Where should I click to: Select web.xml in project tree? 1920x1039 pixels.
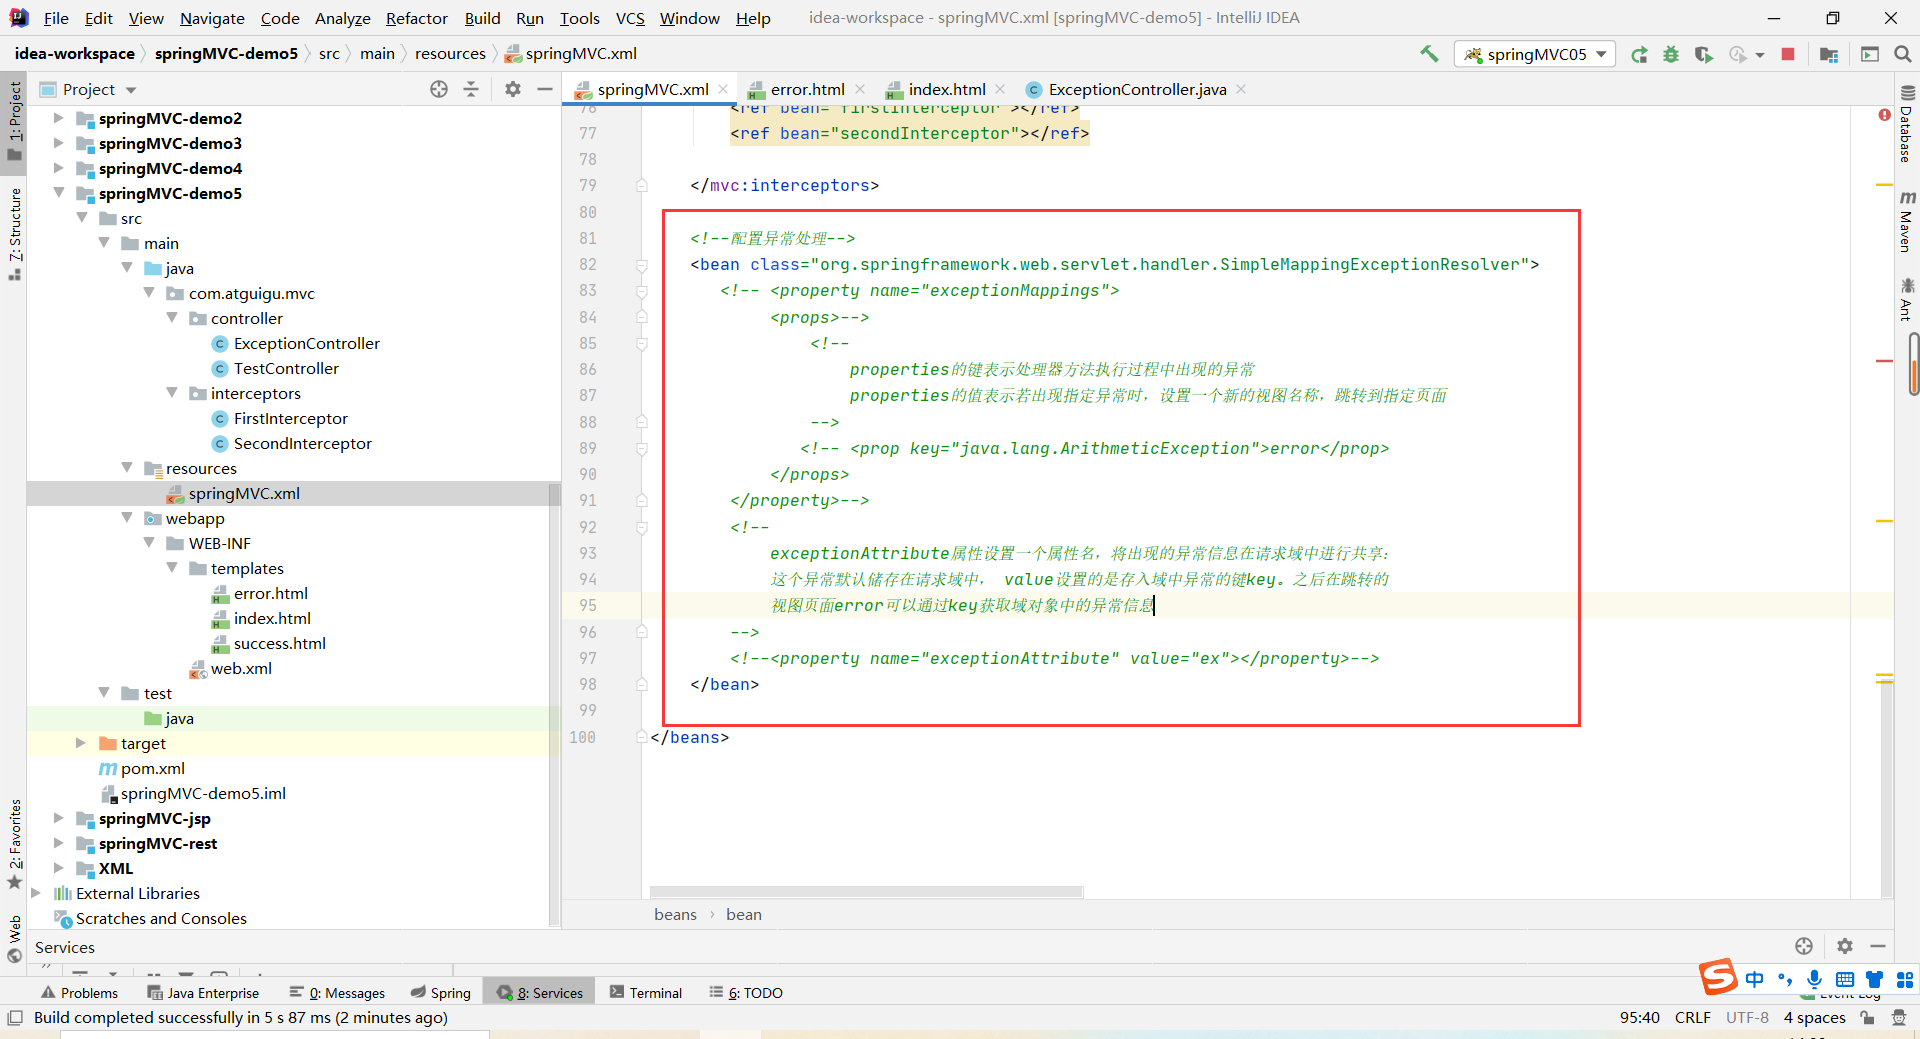241,668
